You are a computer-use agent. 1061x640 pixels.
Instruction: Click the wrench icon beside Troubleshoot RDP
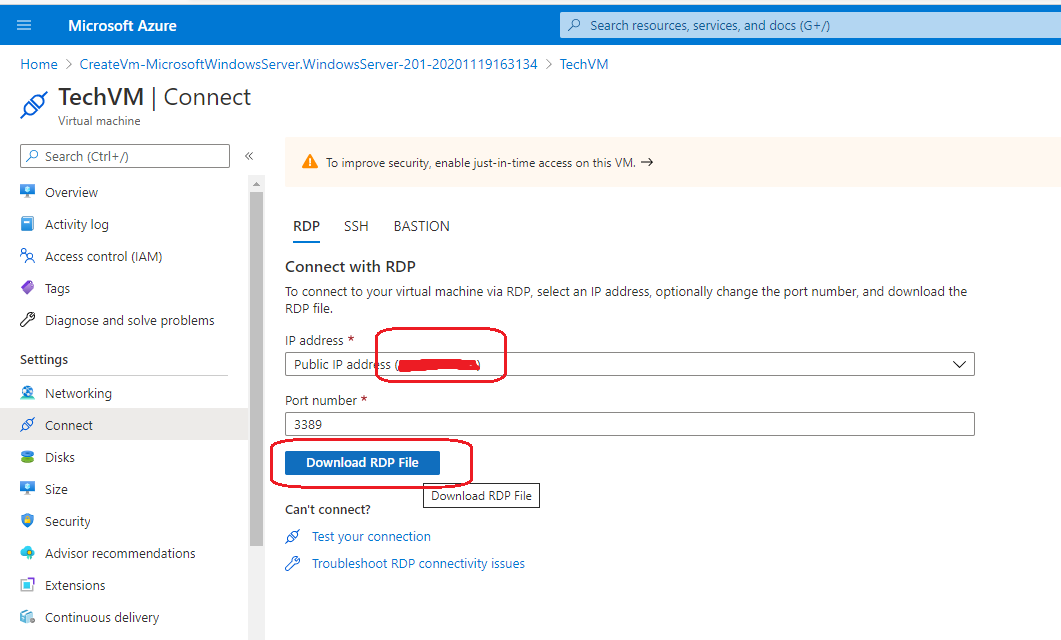coord(292,563)
